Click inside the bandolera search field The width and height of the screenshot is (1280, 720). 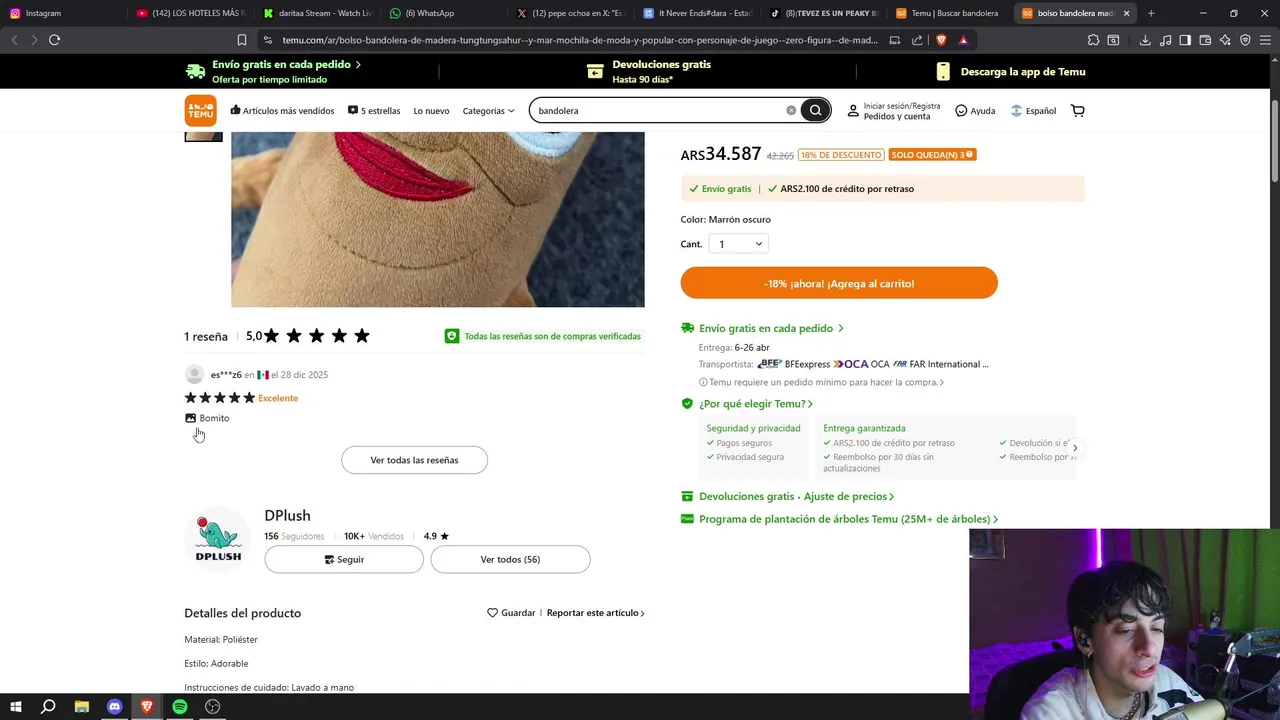[660, 111]
